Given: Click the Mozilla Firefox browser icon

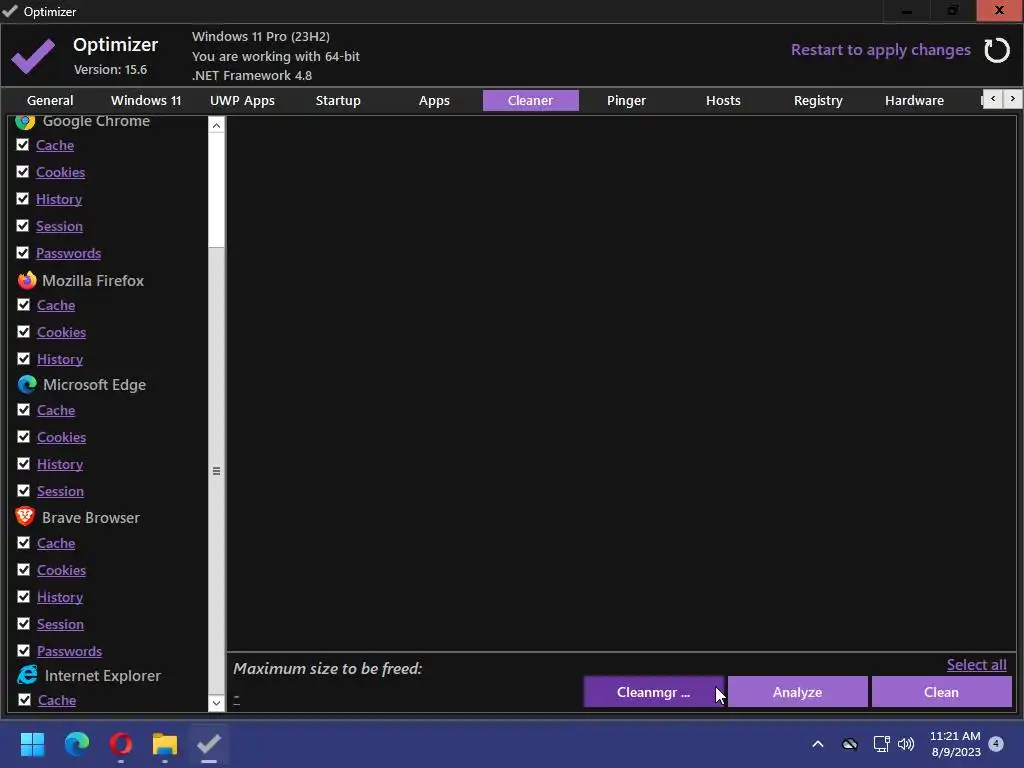Looking at the screenshot, I should point(27,280).
